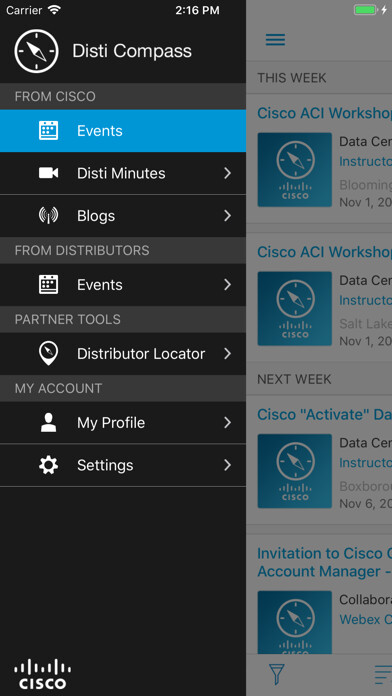This screenshot has width=392, height=696.
Task: Click the calendar icon under From Distributors
Action: tap(48, 285)
